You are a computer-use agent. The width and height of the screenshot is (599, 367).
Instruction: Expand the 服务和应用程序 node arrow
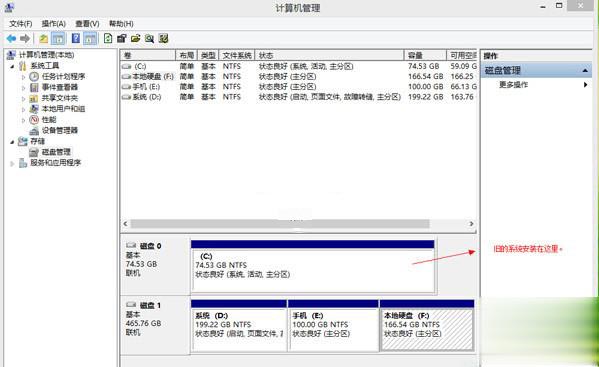pos(12,163)
